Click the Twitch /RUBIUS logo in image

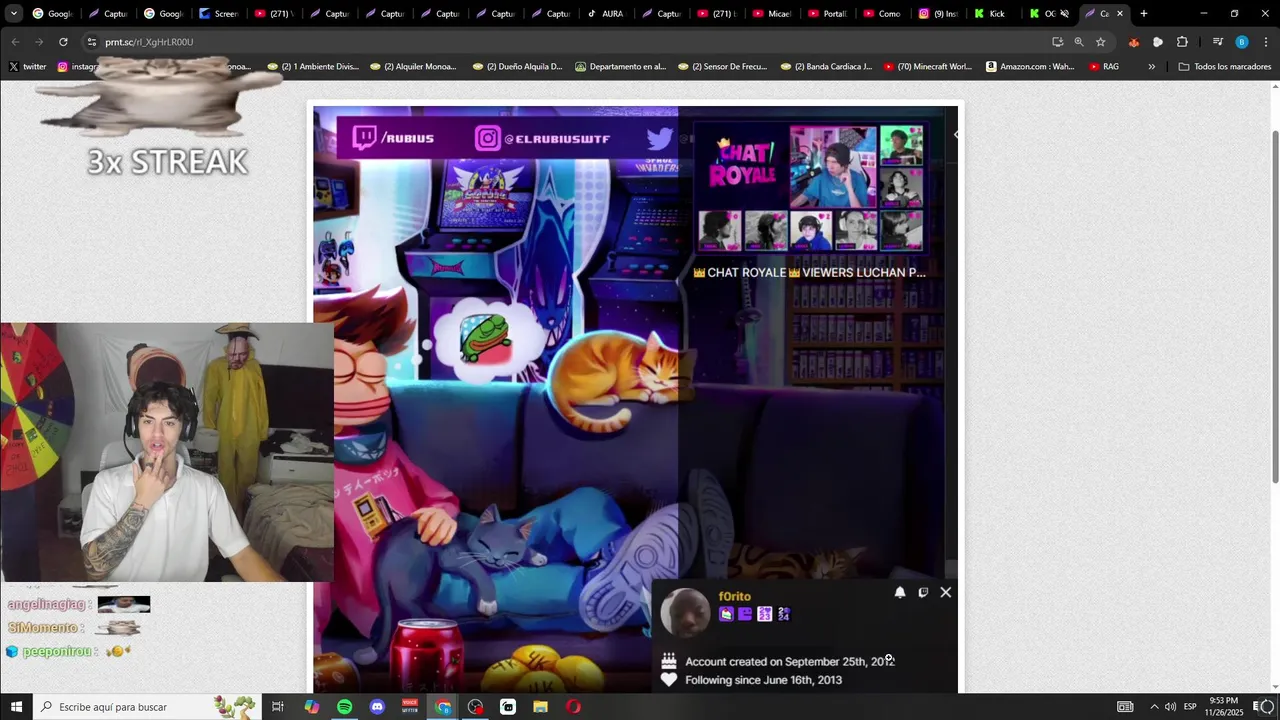394,138
